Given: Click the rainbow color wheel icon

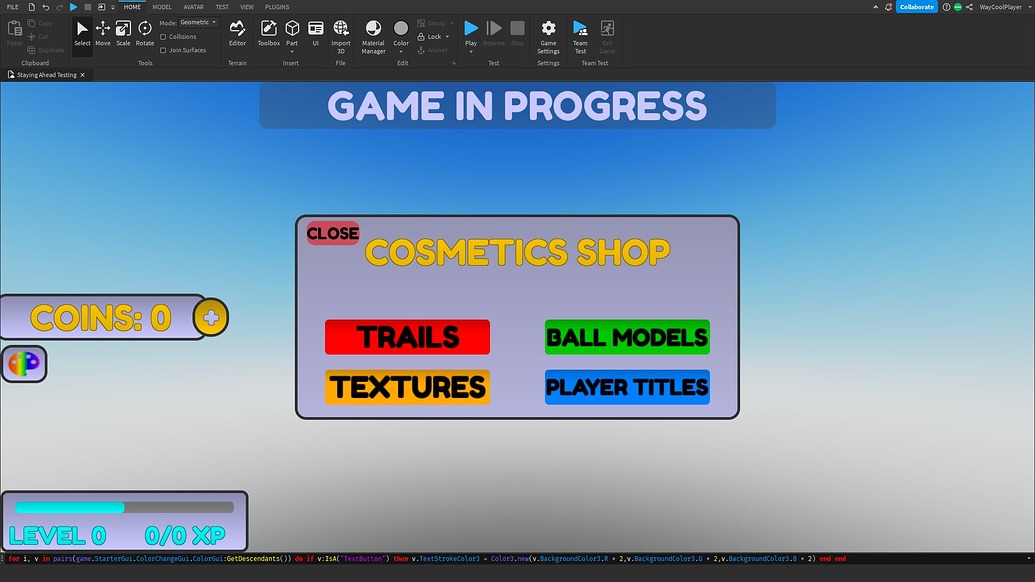Looking at the screenshot, I should coord(23,364).
